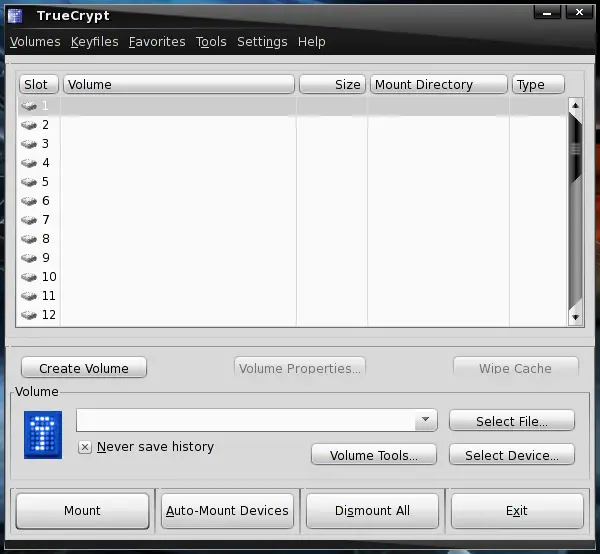The height and width of the screenshot is (554, 600).
Task: Sort by the Size column header
Action: (x=333, y=84)
